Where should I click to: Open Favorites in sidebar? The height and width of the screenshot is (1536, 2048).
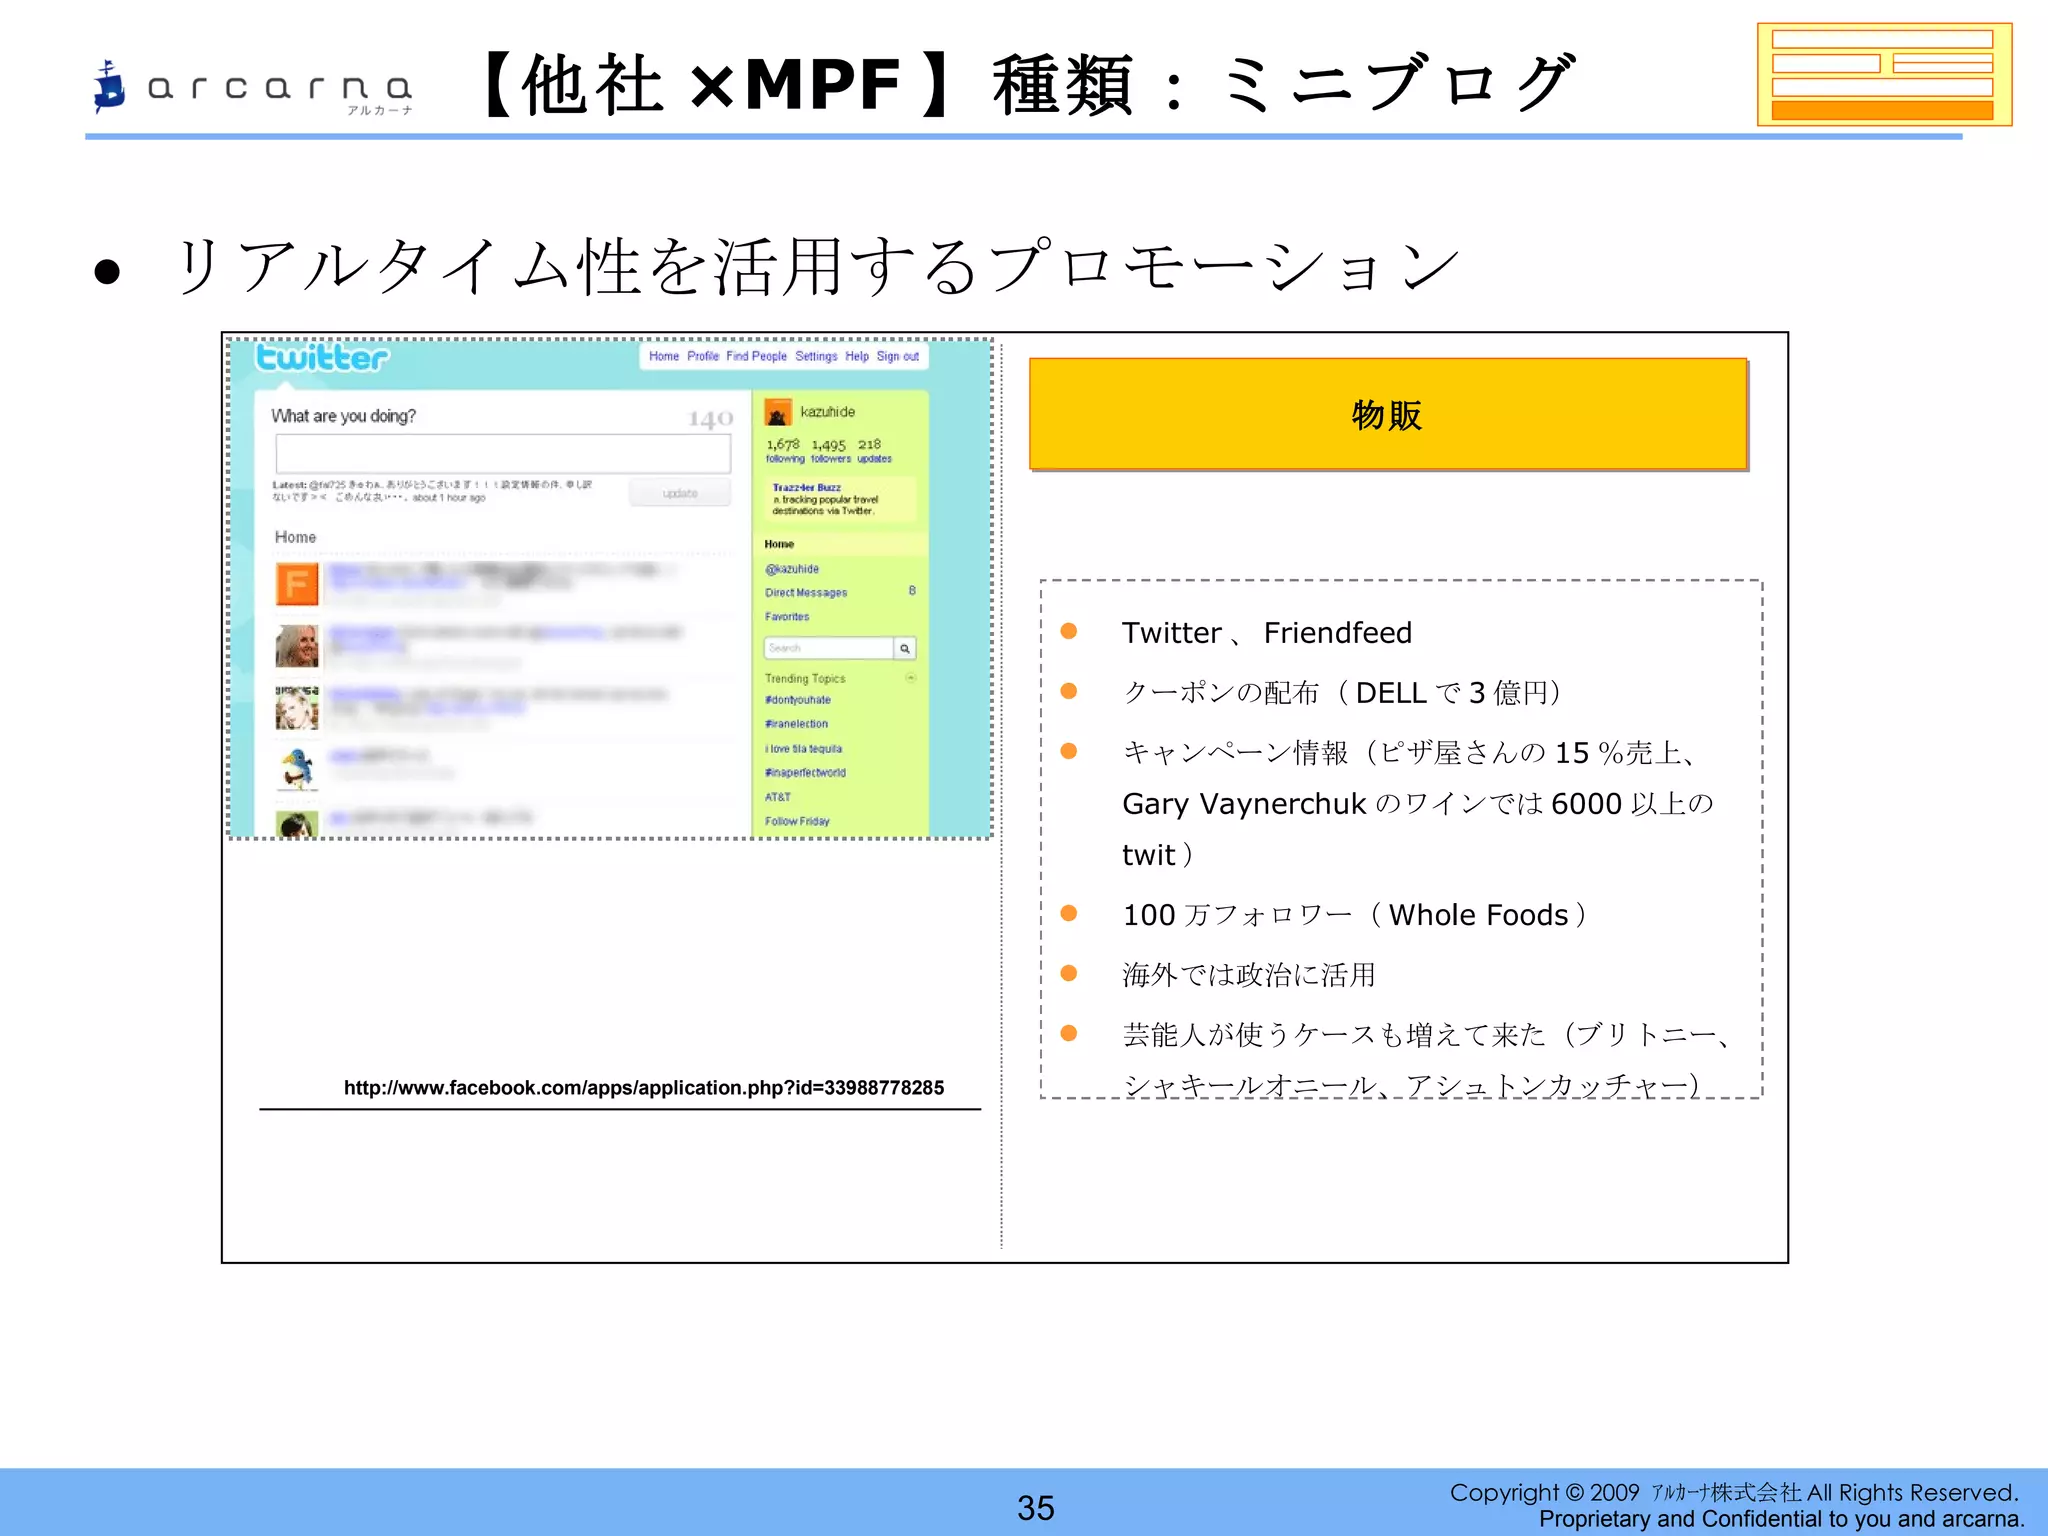(787, 617)
